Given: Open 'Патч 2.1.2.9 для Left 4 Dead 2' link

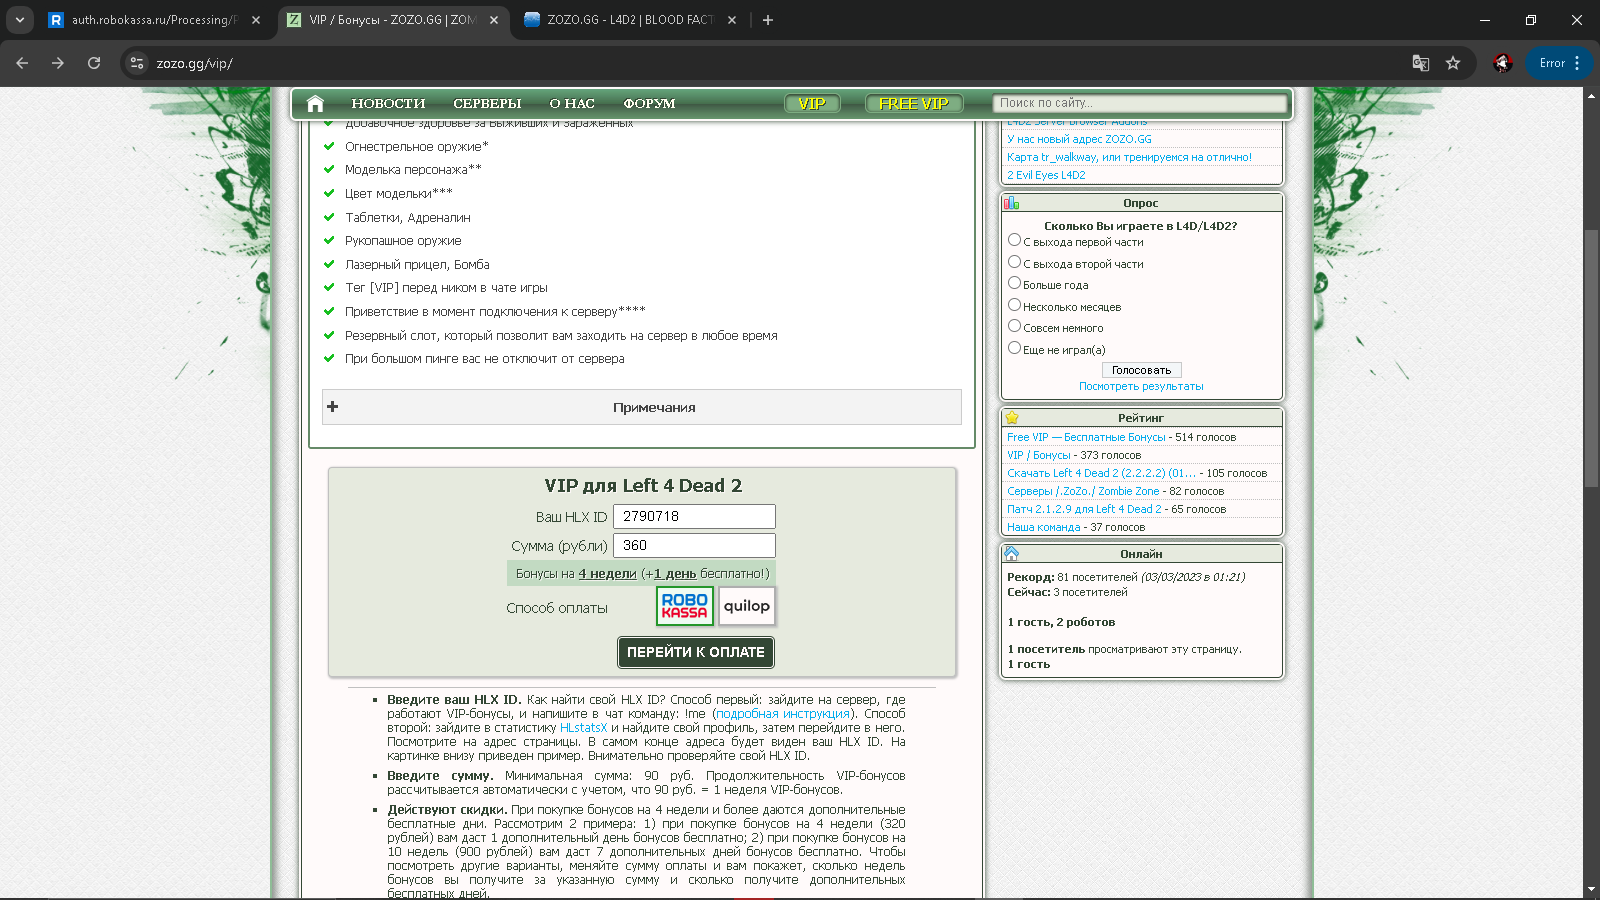Looking at the screenshot, I should [1084, 509].
